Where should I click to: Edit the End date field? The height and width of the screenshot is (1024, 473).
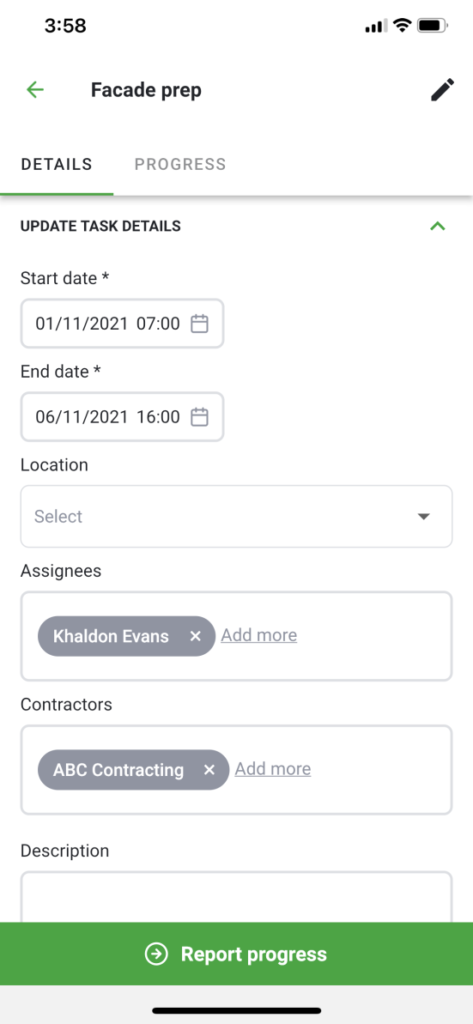pos(122,417)
